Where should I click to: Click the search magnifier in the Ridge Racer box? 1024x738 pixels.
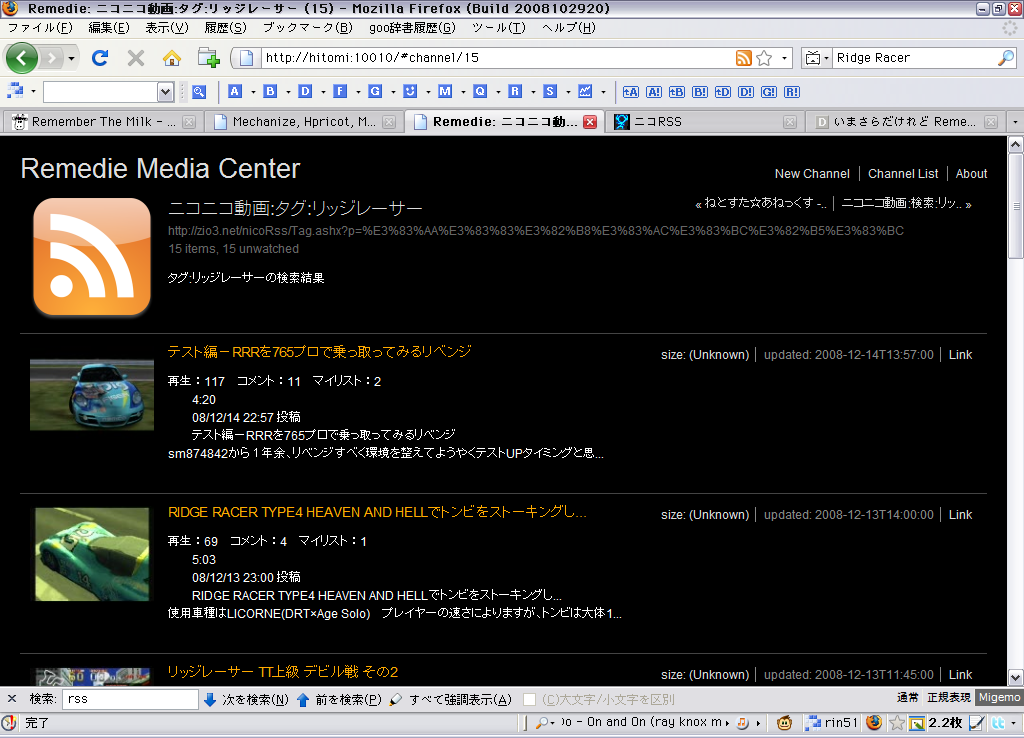[1006, 58]
